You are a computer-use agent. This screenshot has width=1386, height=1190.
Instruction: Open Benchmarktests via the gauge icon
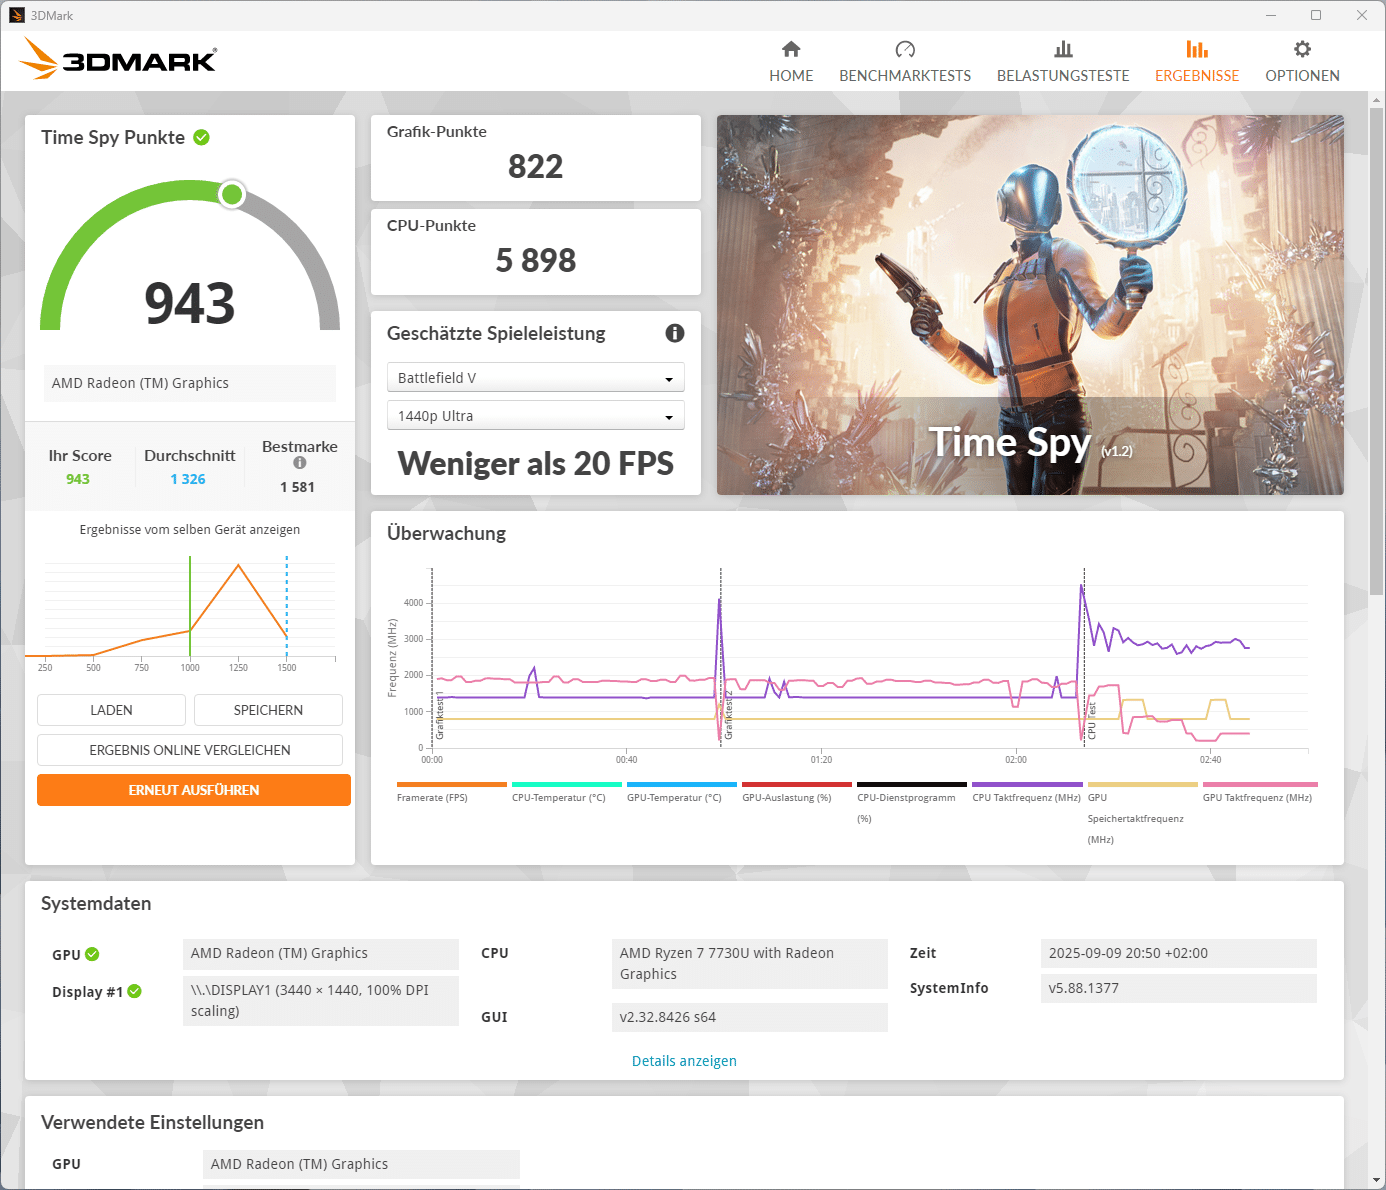905,49
